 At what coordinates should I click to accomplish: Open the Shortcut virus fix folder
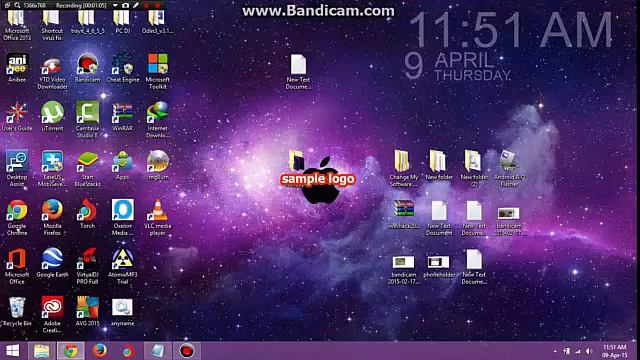52,25
